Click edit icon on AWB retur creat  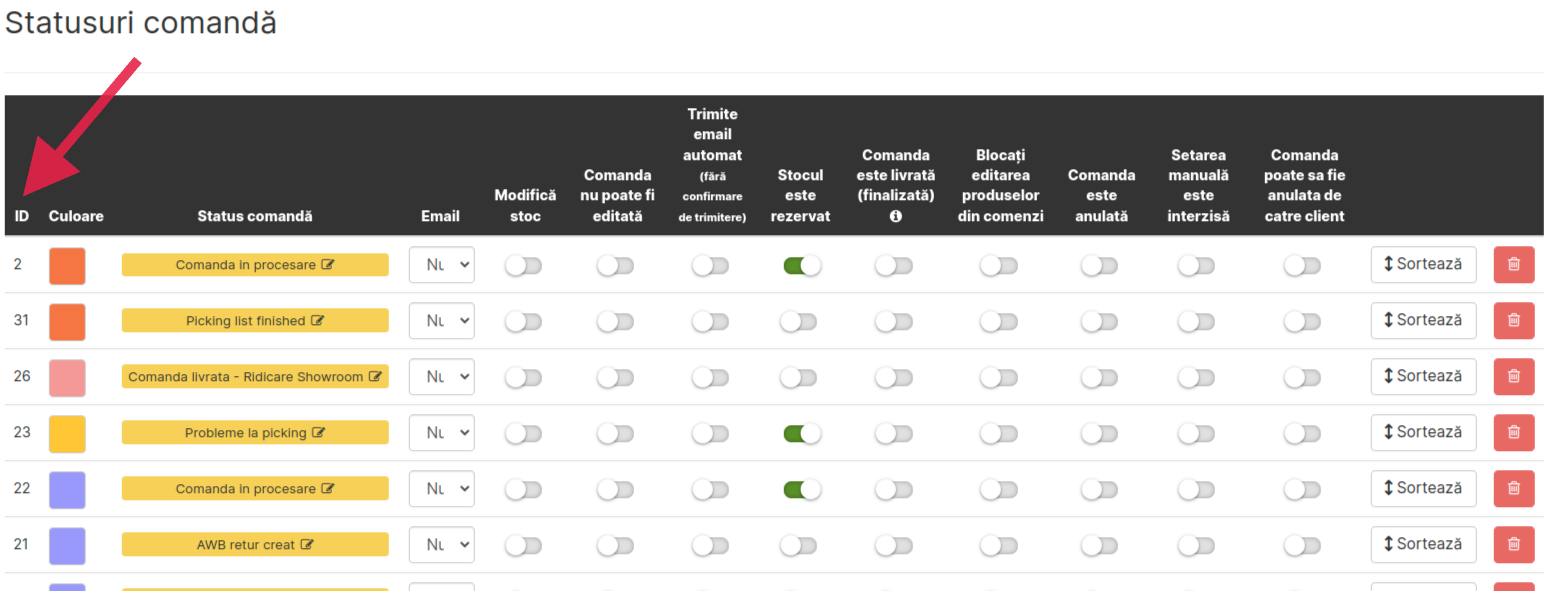pos(307,545)
